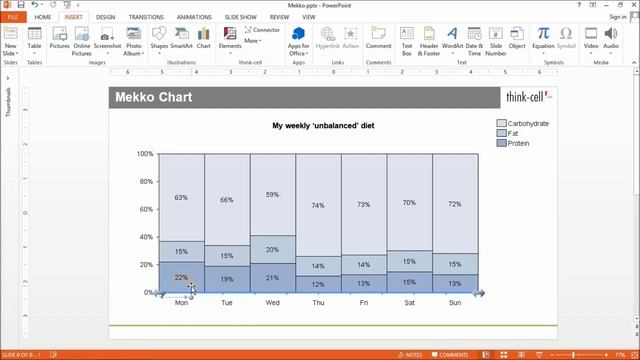Click the Carbohydrate legend swatch
Viewport: 640px width, 360px height.
[x=501, y=123]
